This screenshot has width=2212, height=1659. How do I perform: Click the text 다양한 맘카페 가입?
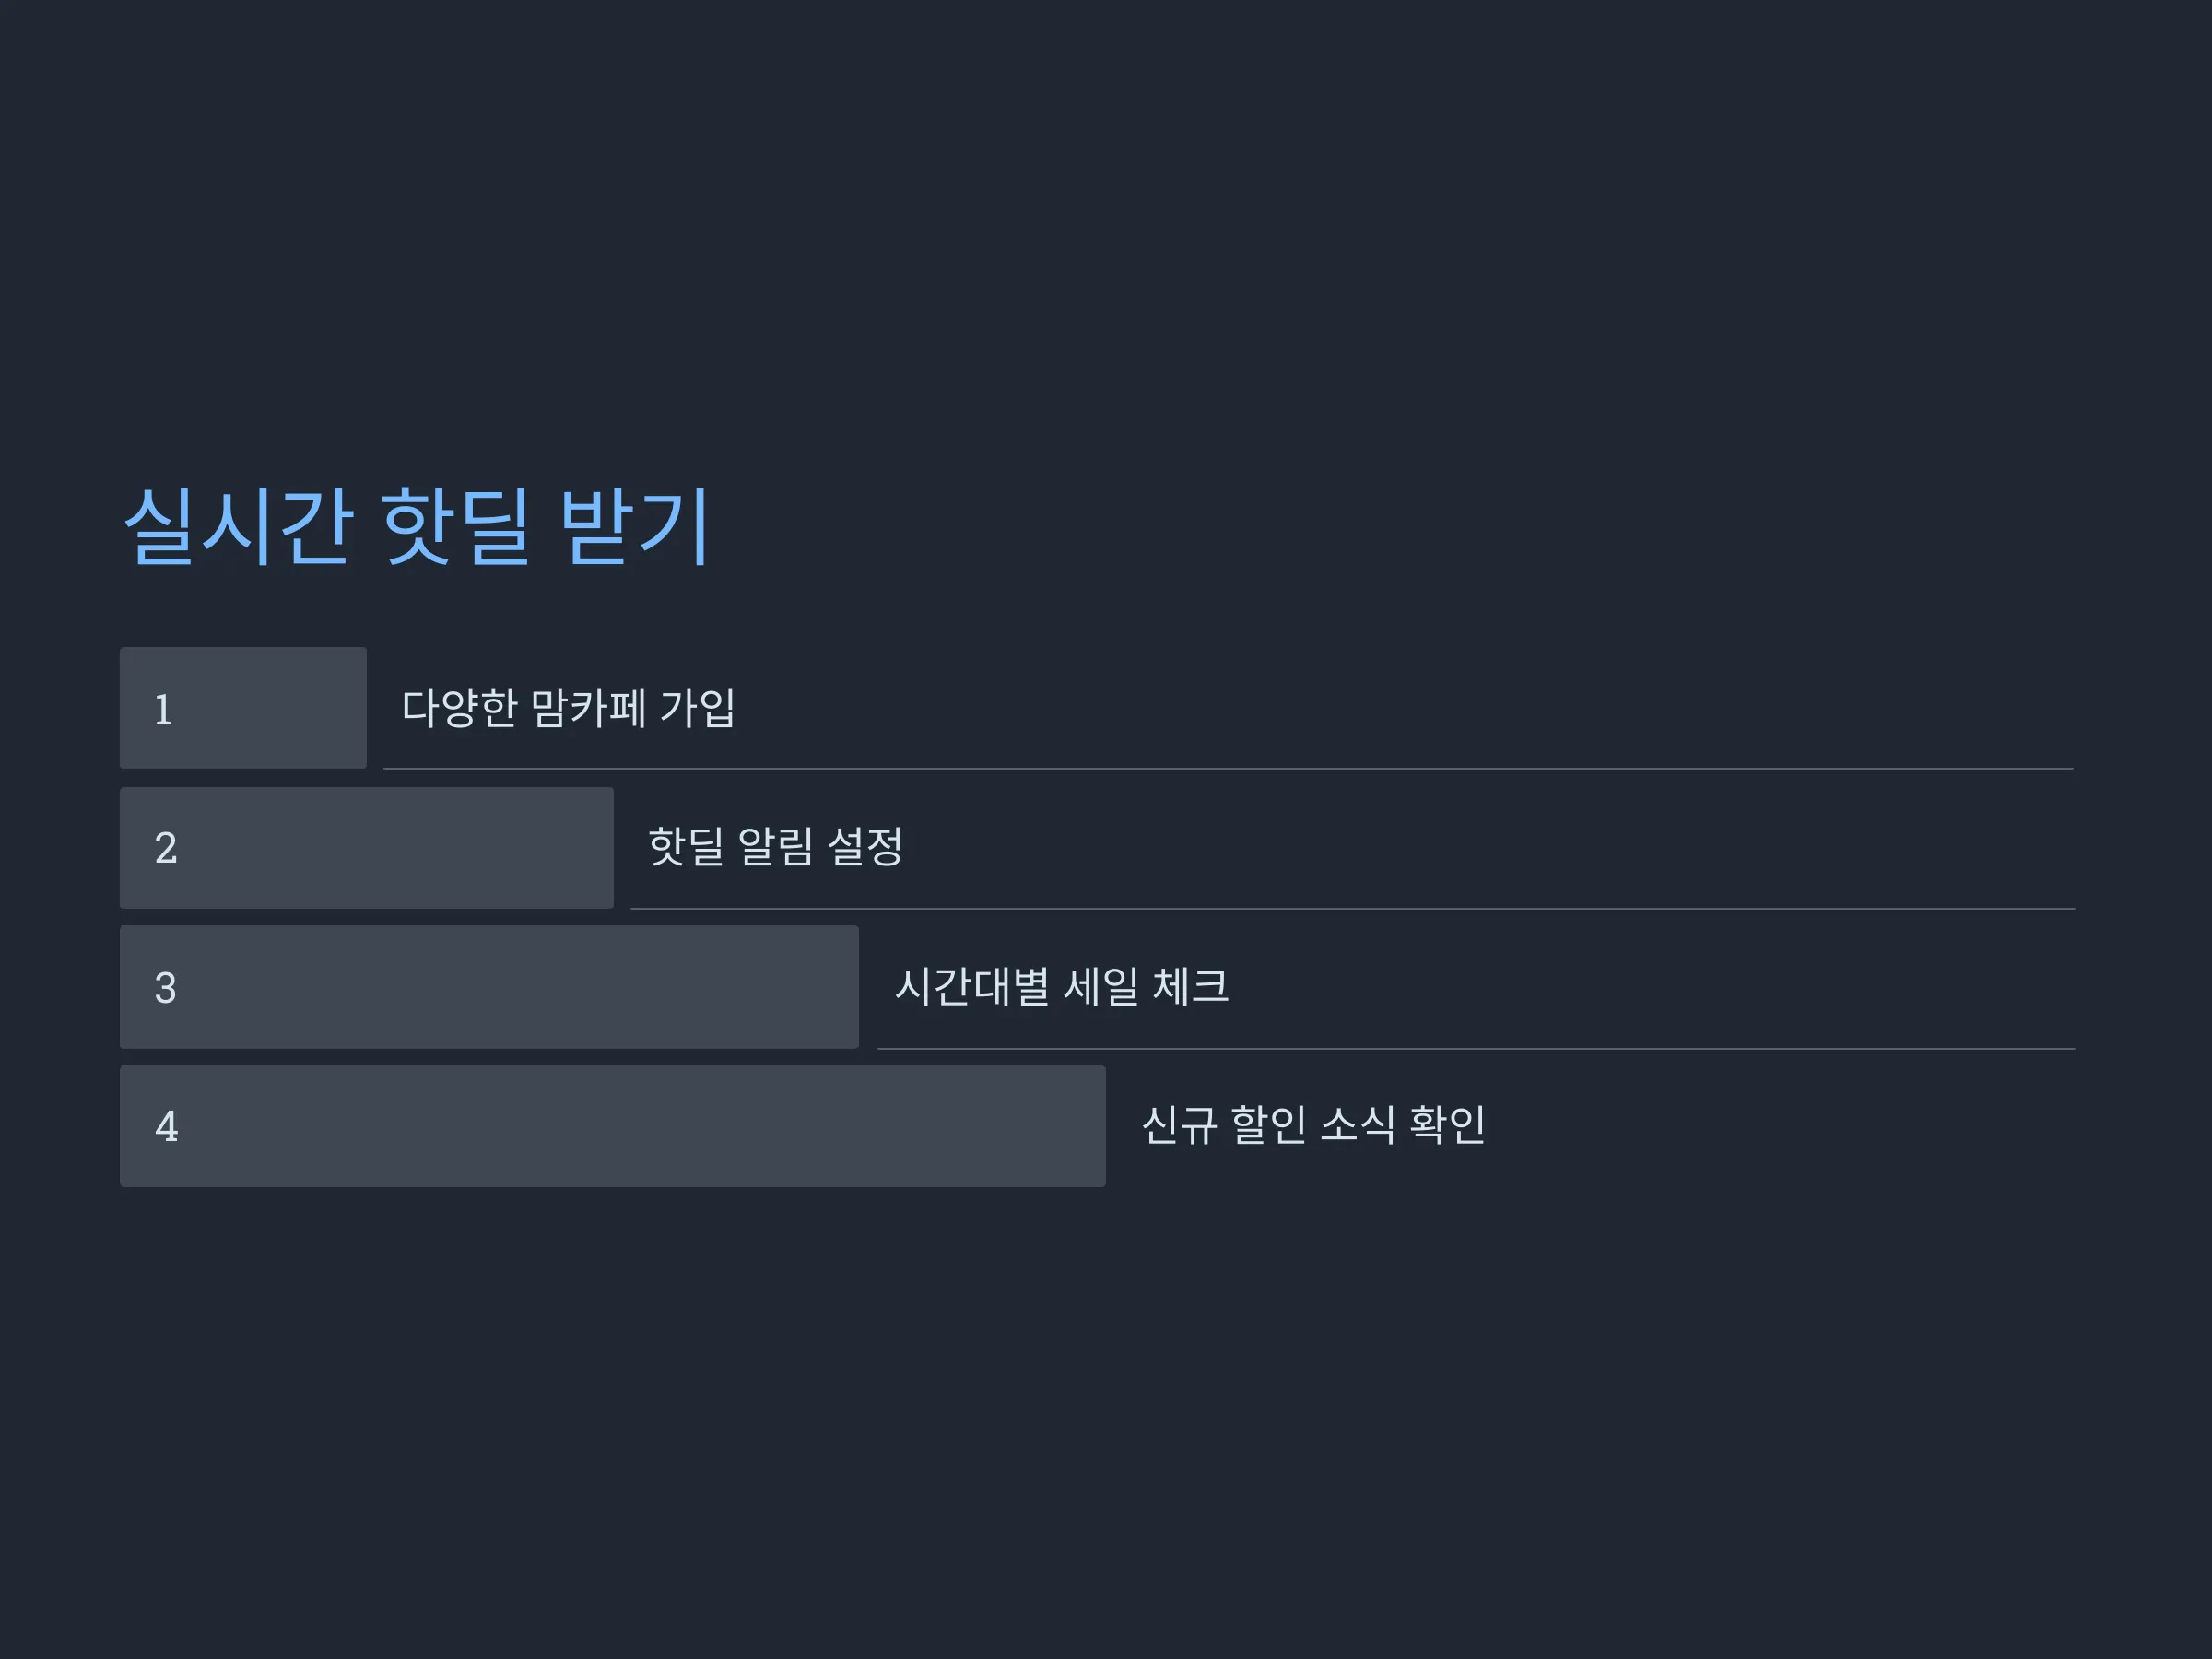(x=568, y=708)
